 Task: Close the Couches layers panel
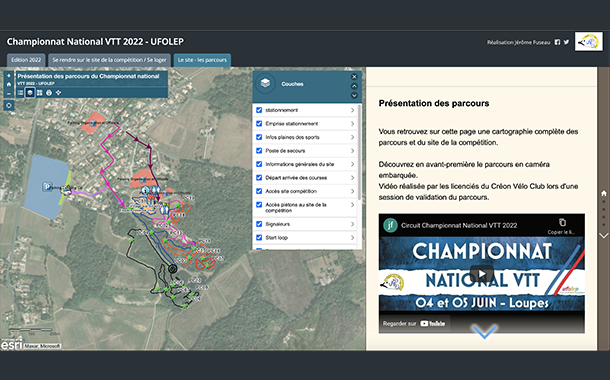pos(354,77)
